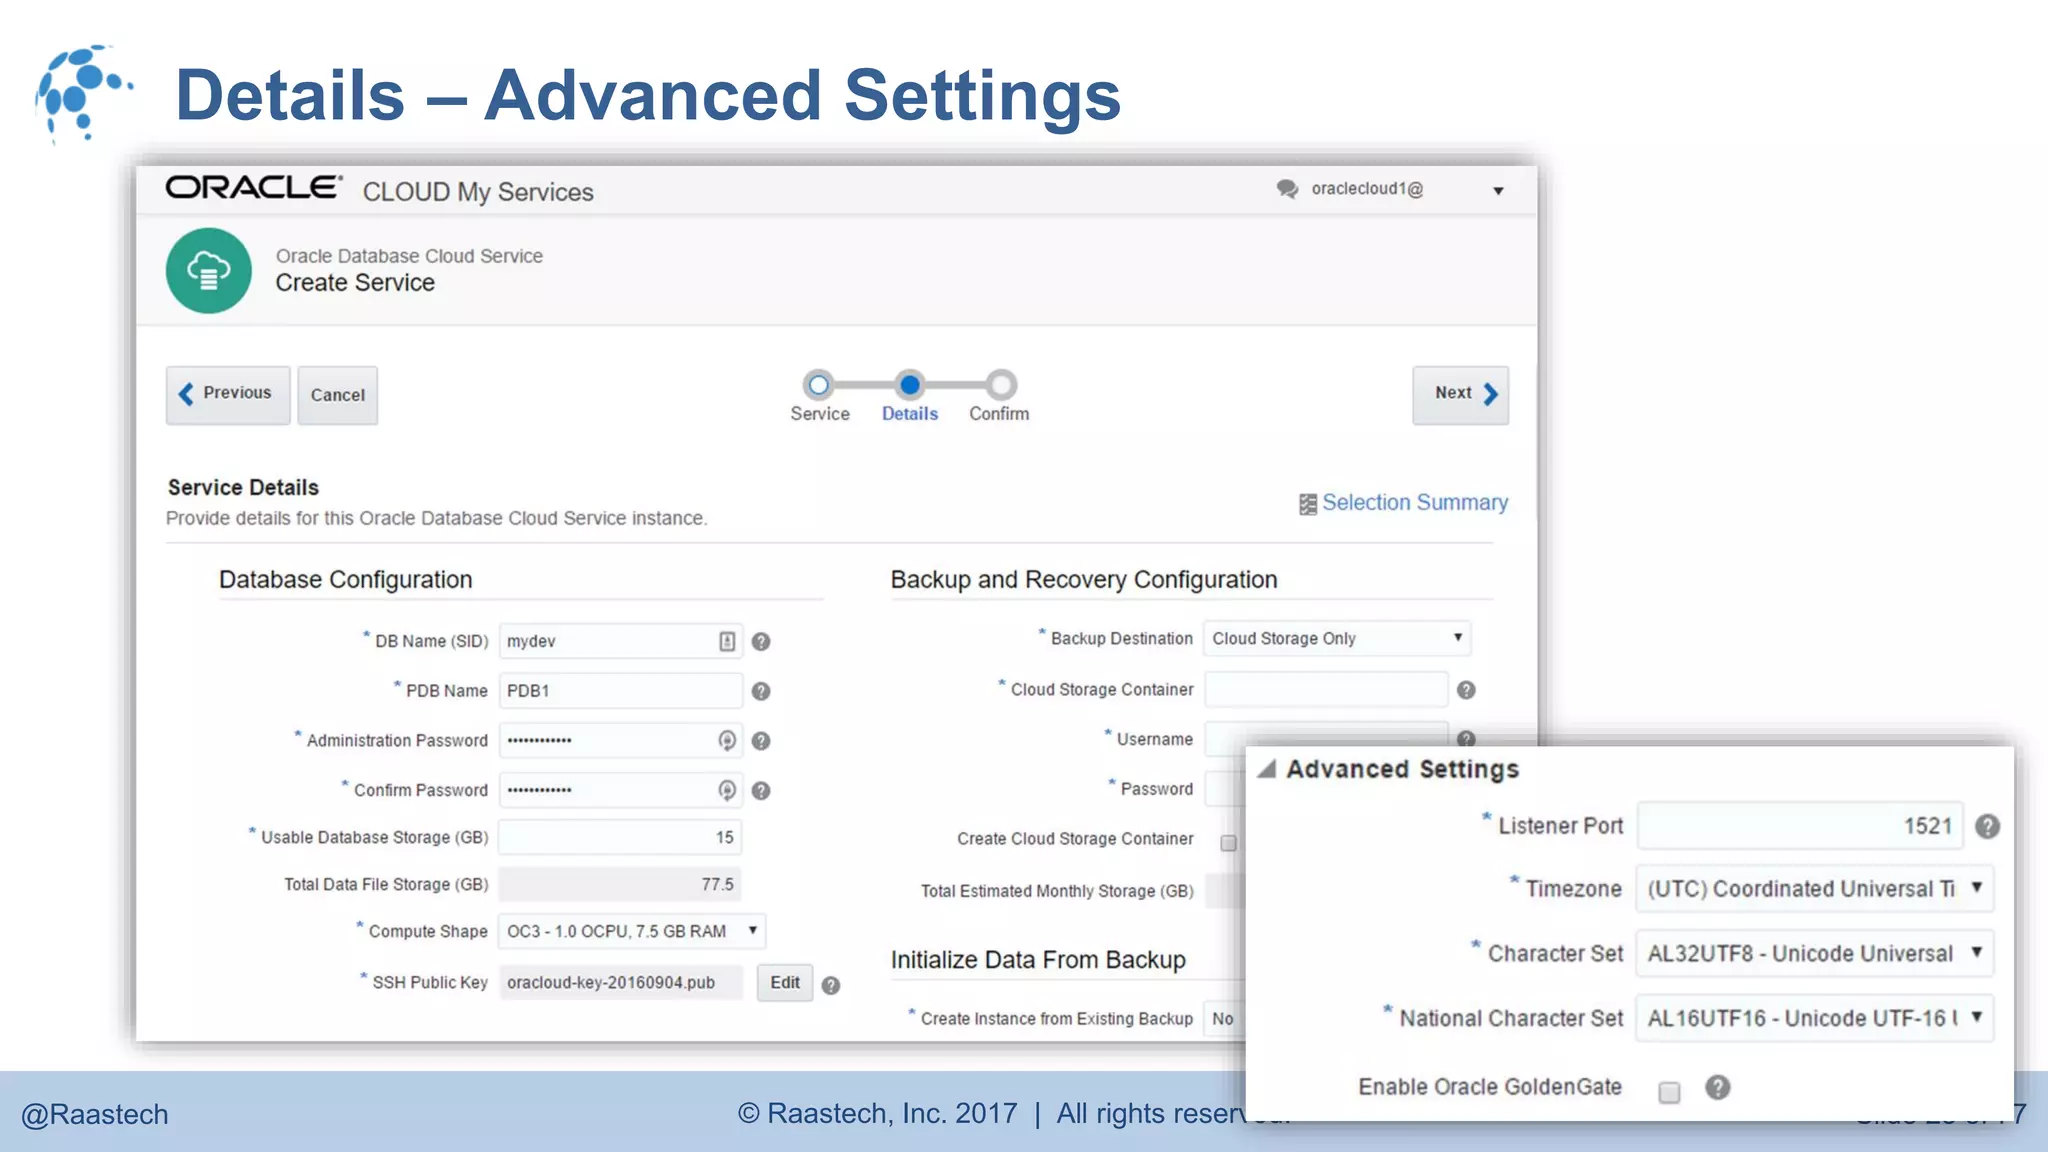Jump to the Confirm wizard step
The image size is (2048, 1152).
[1000, 385]
